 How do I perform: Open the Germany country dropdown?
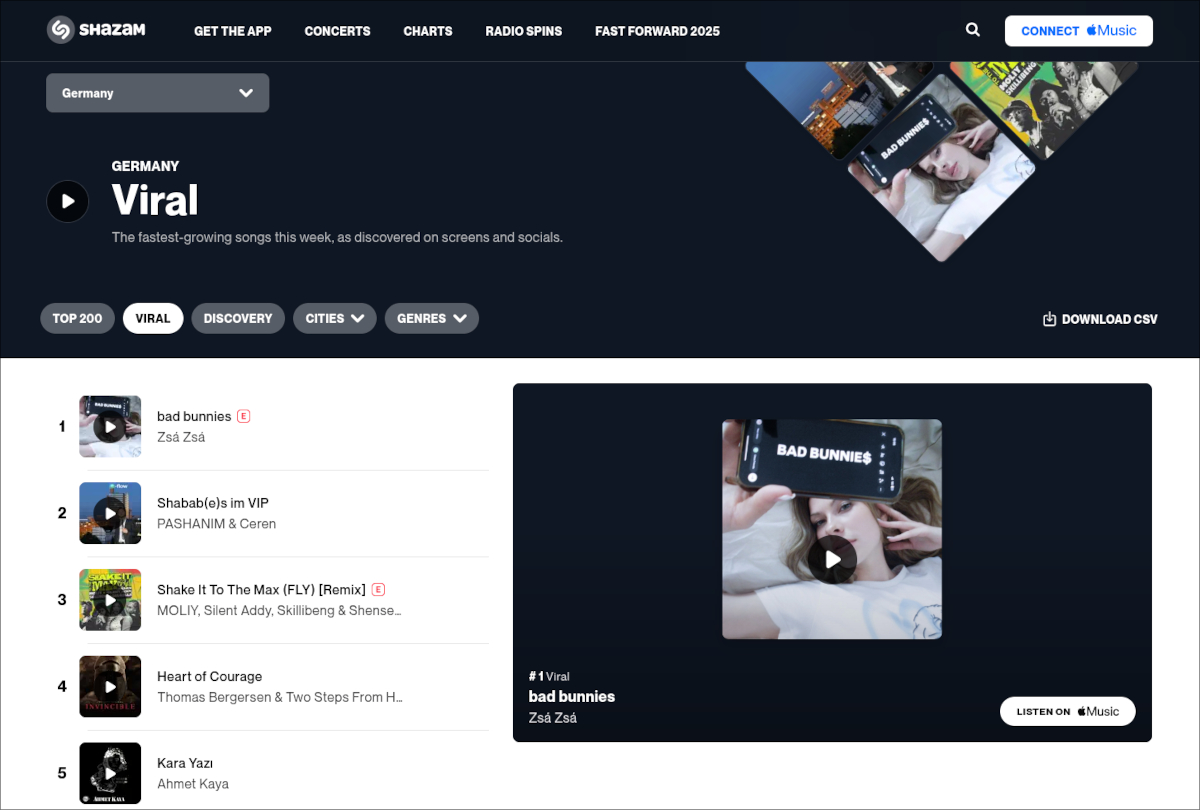(x=157, y=93)
